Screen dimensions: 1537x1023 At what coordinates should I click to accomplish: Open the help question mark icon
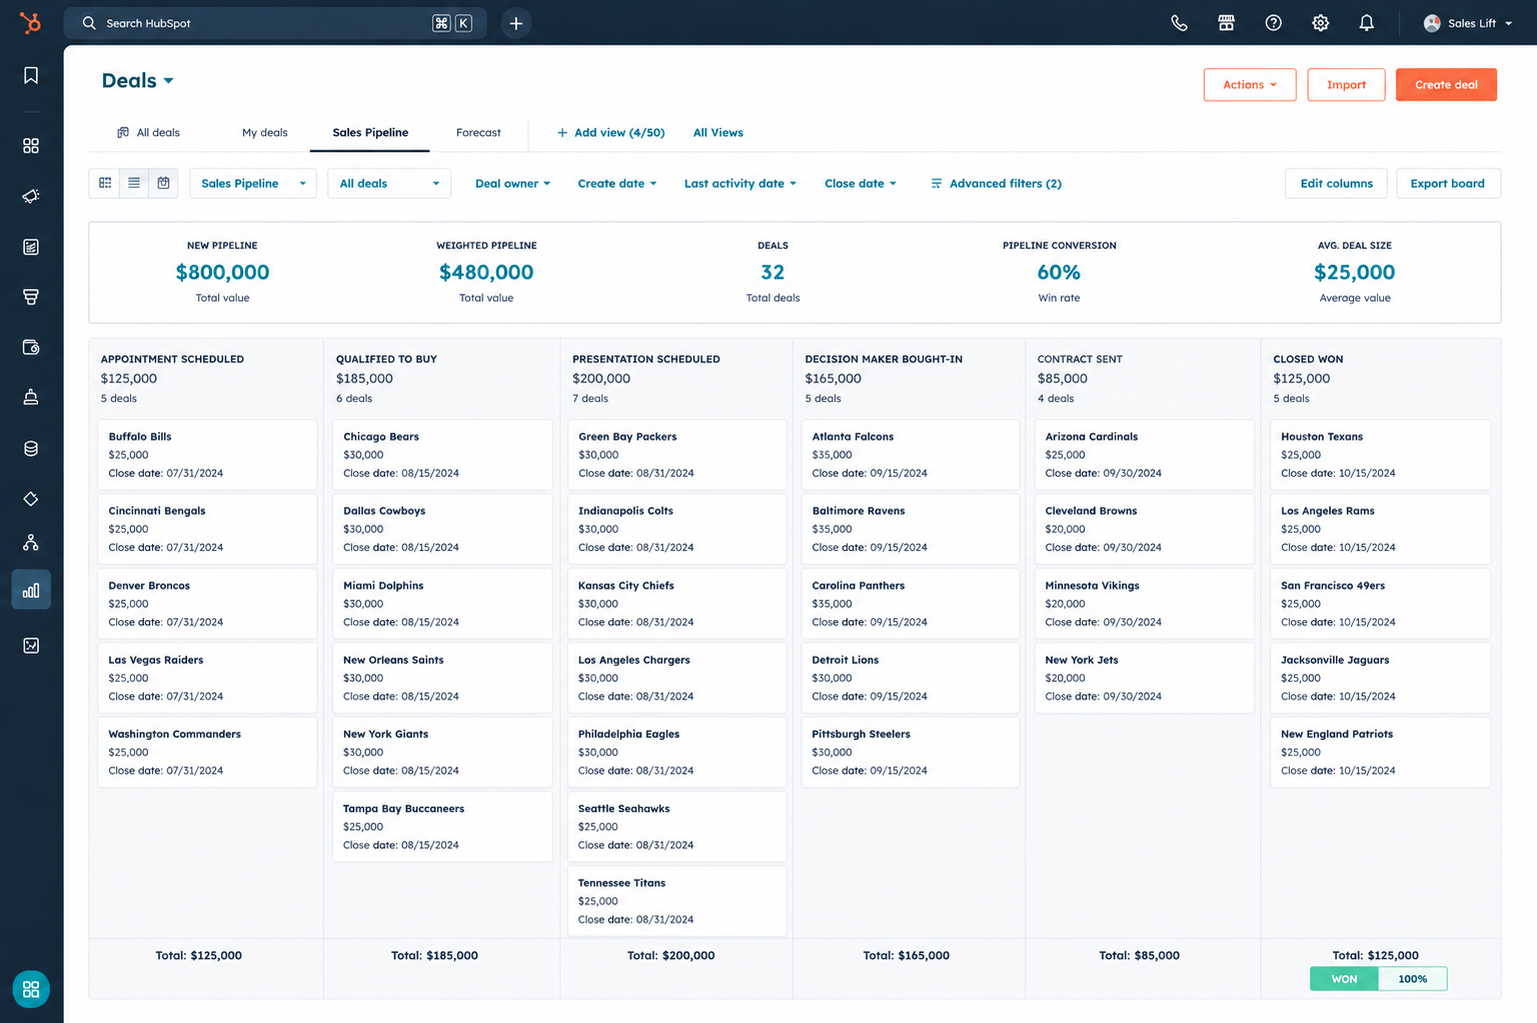point(1273,23)
